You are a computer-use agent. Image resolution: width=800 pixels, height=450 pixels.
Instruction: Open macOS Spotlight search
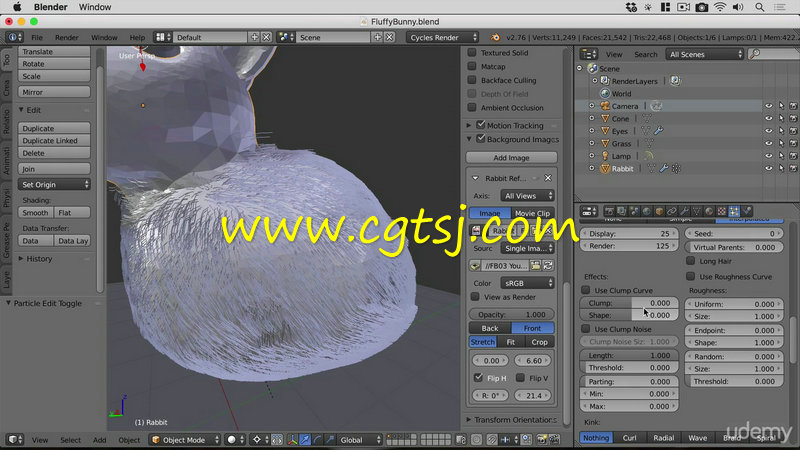coord(760,7)
